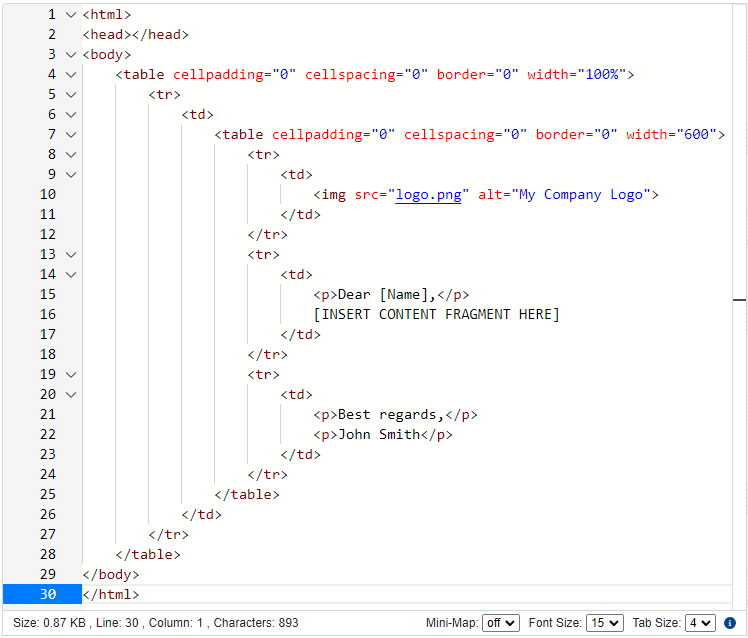This screenshot has width=748, height=638.
Task: Collapse the td fold on line 14
Action: 71,275
